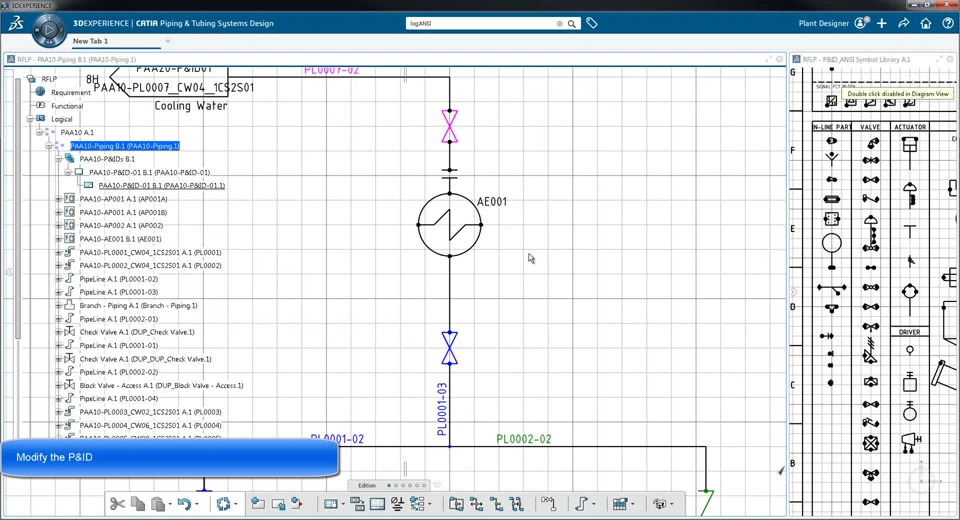Viewport: 960px width, 520px height.
Task: Select the AE001 heat exchanger symbol
Action: pyautogui.click(x=449, y=225)
